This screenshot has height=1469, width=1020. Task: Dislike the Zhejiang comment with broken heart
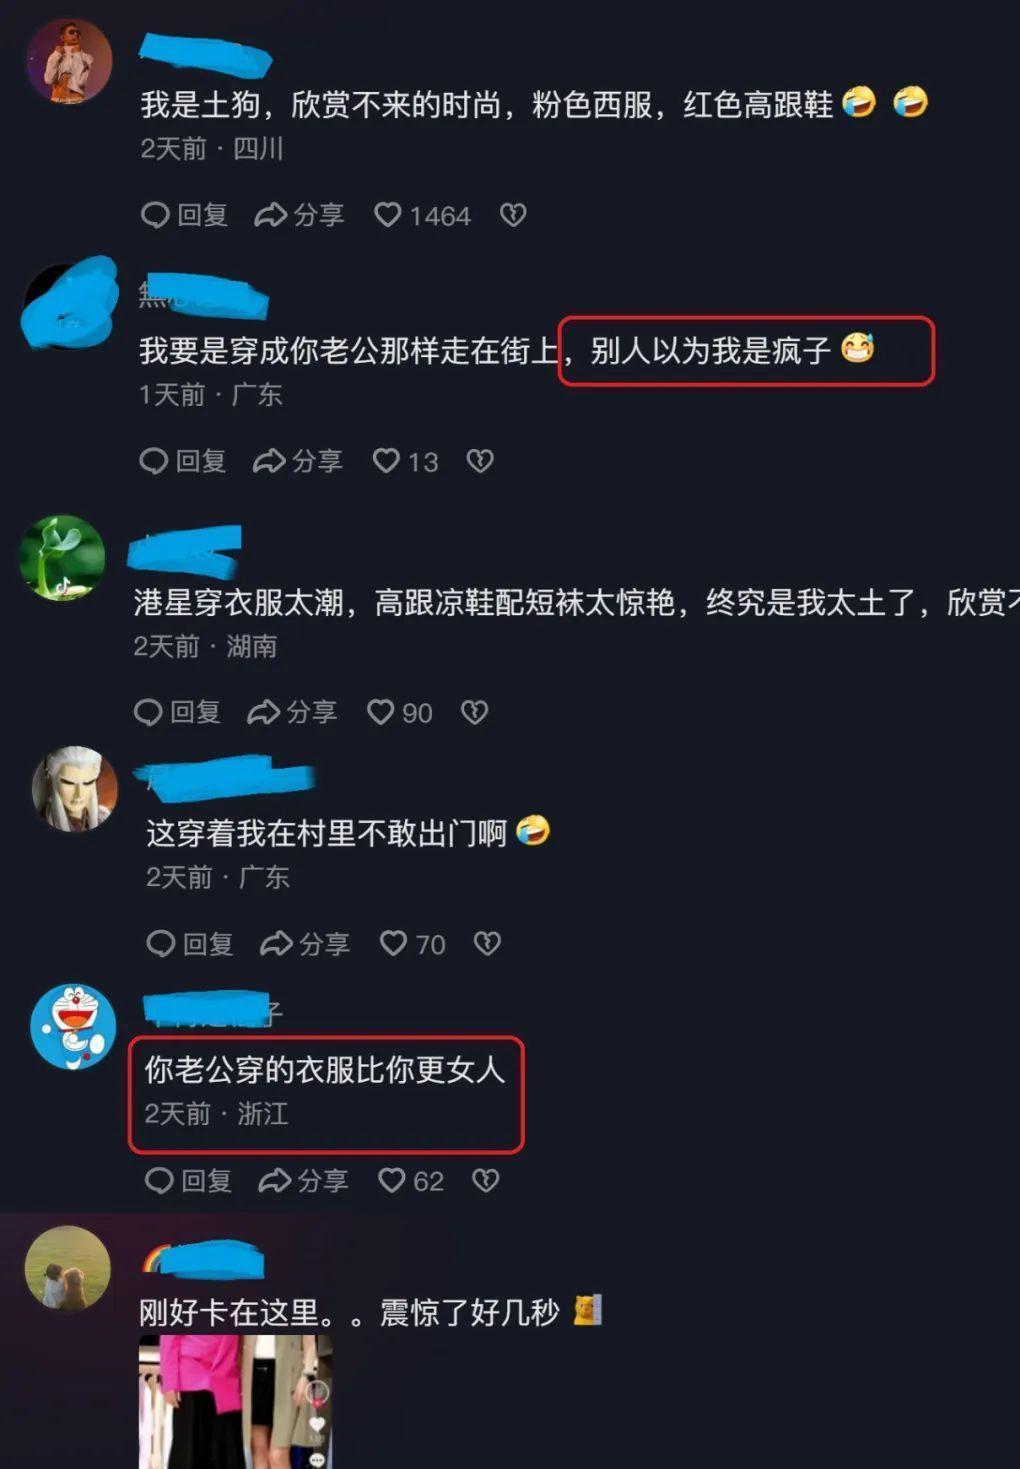(486, 1180)
